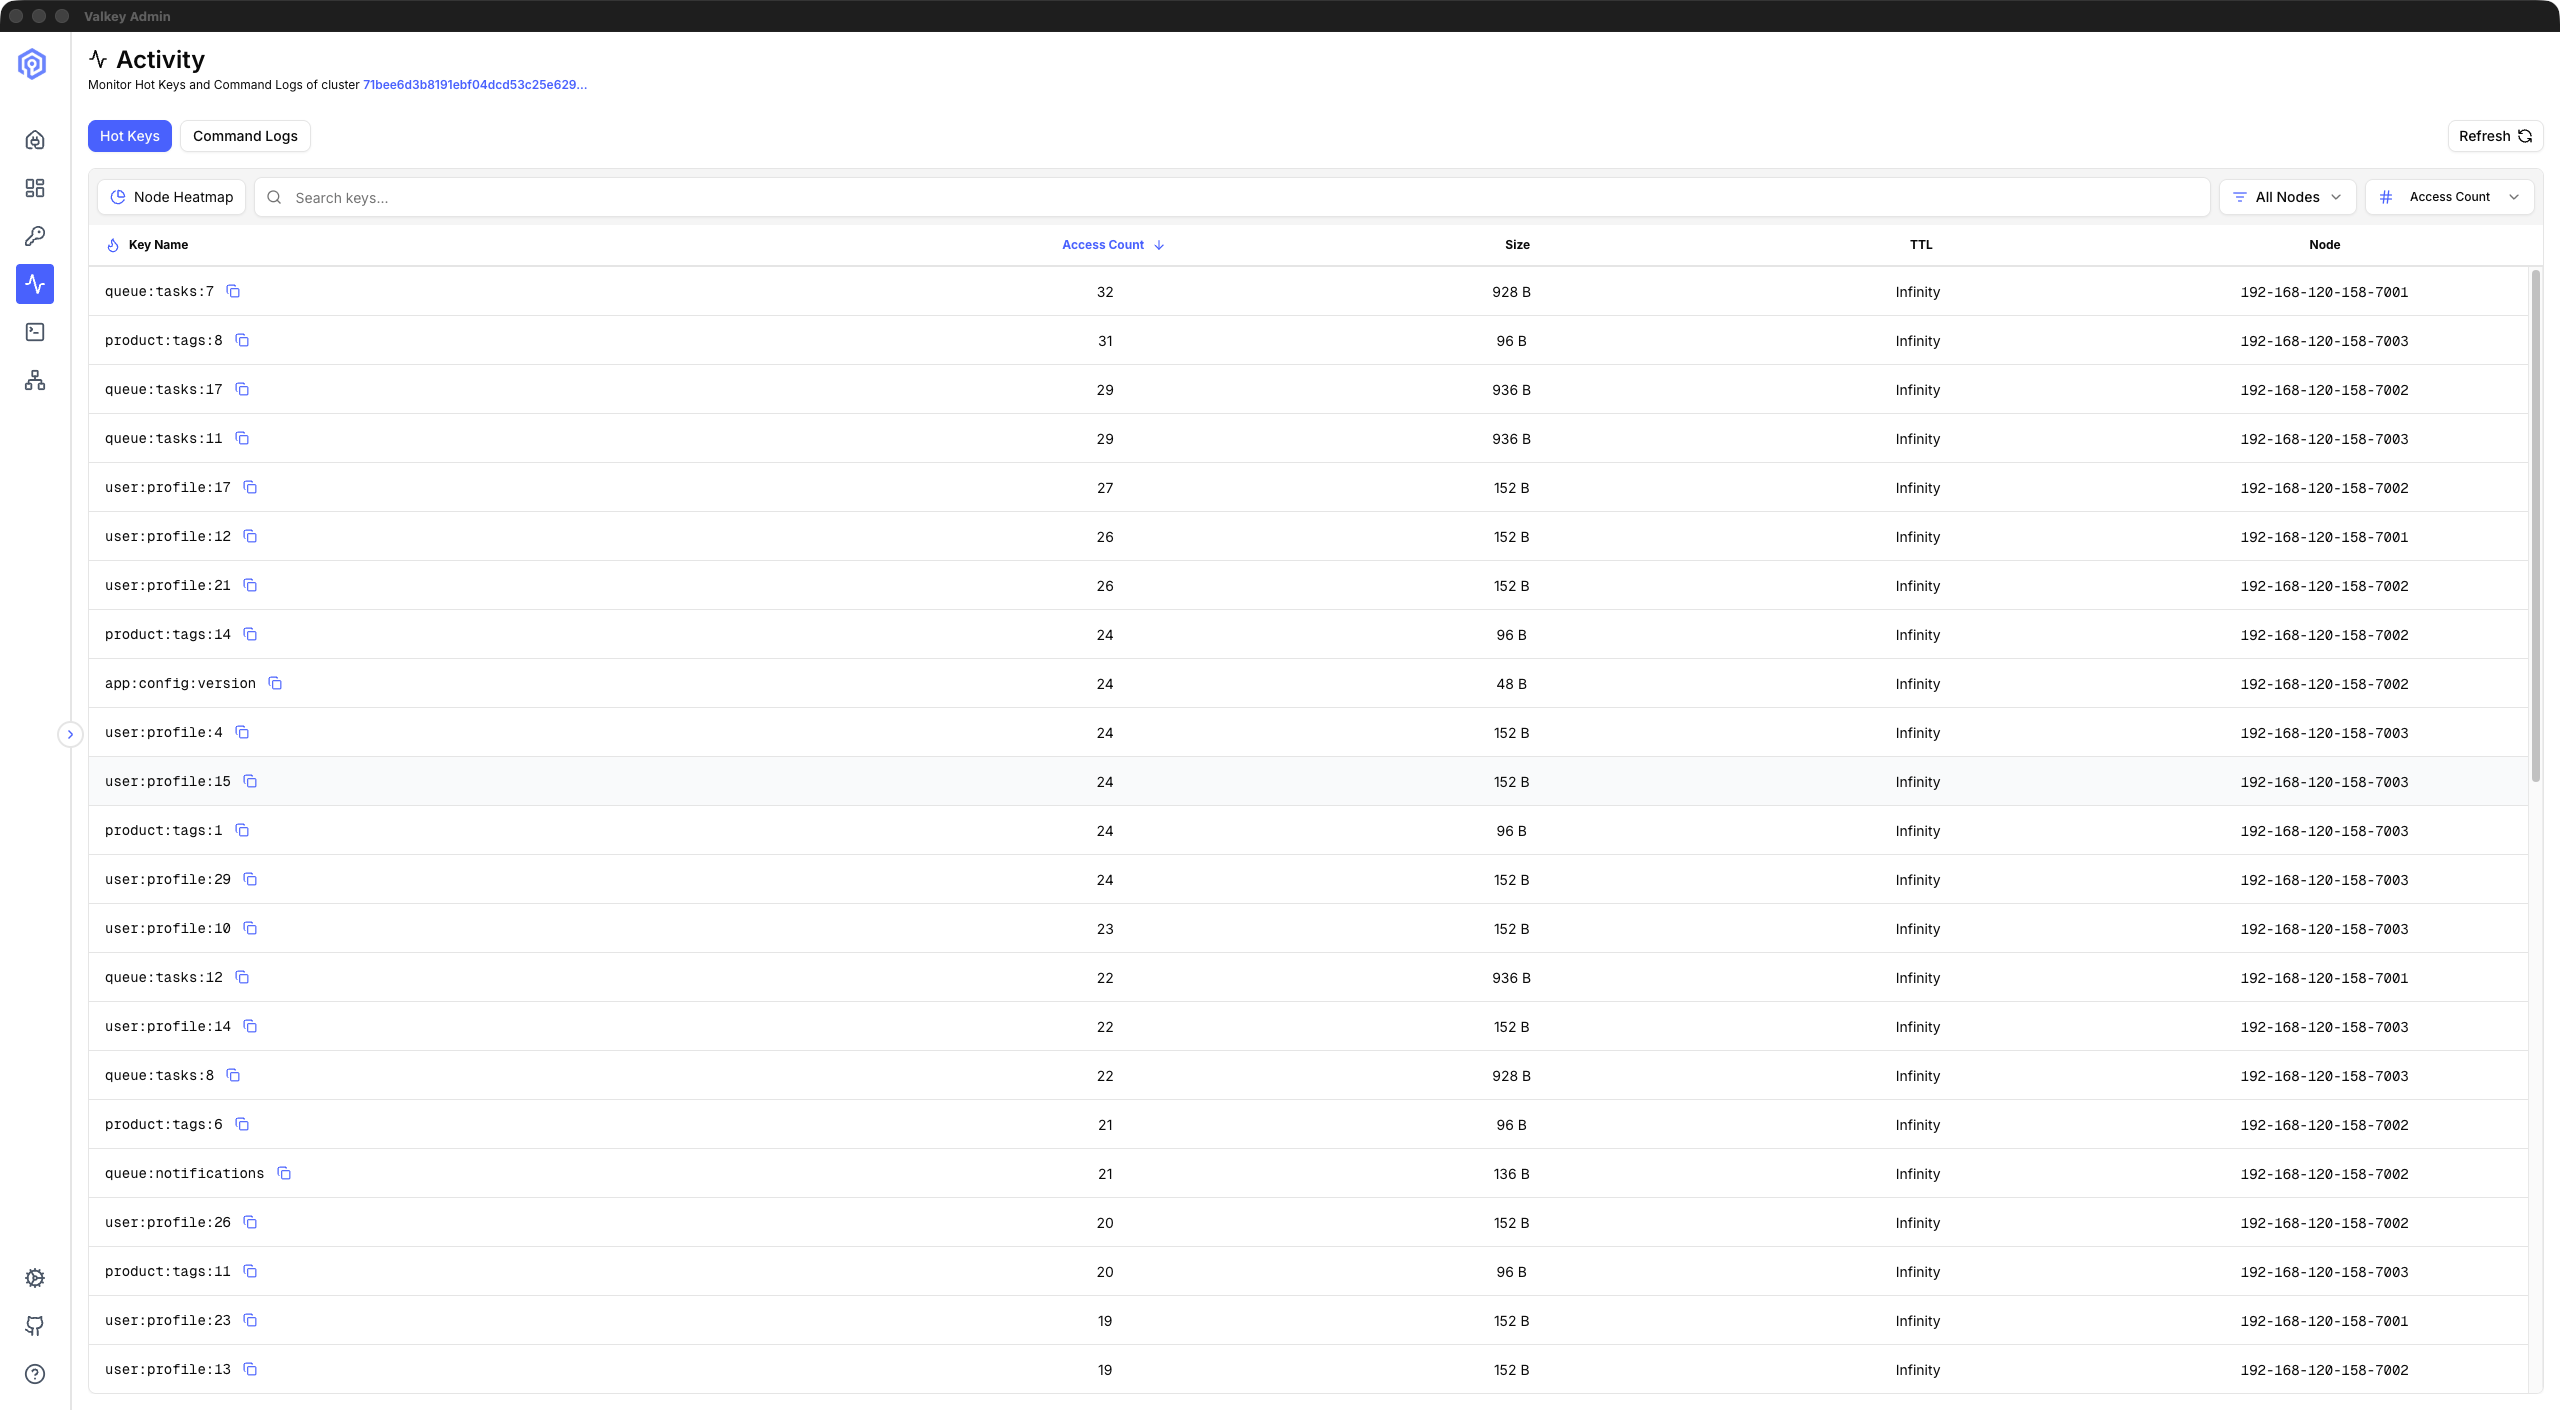Select key name queue:tasks:8
Viewport: 2560px width, 1410px height.
point(159,1075)
